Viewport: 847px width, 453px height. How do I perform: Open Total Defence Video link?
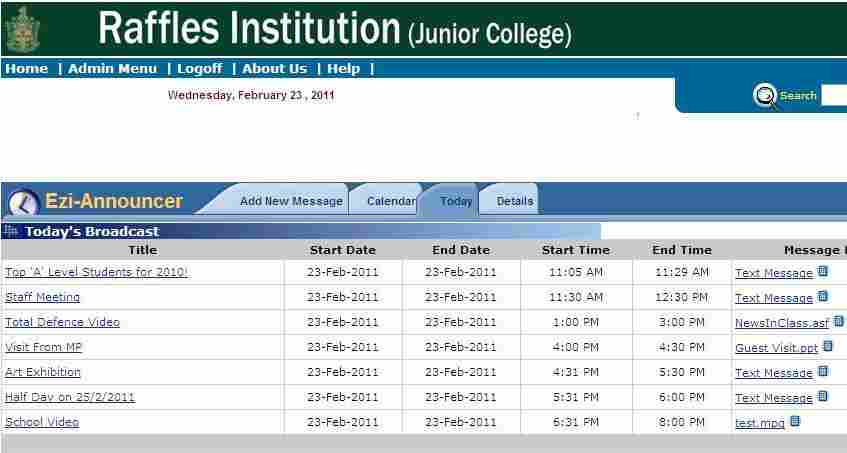click(63, 322)
